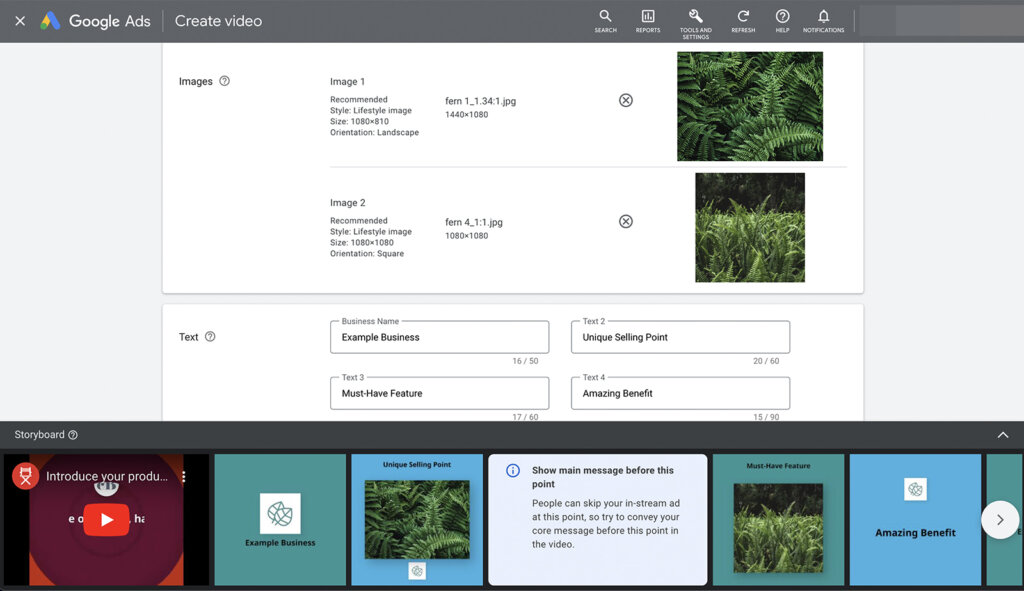Click help icon beside Storyboard label
Image resolution: width=1024 pixels, height=591 pixels.
[x=73, y=435]
